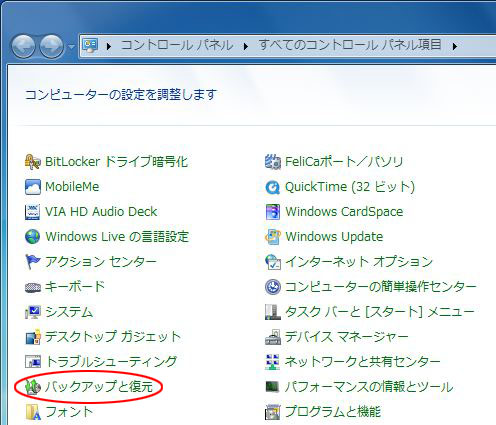This screenshot has height=425, width=496.
Task: Click the キーボード keyboard icon
Action: click(x=33, y=287)
